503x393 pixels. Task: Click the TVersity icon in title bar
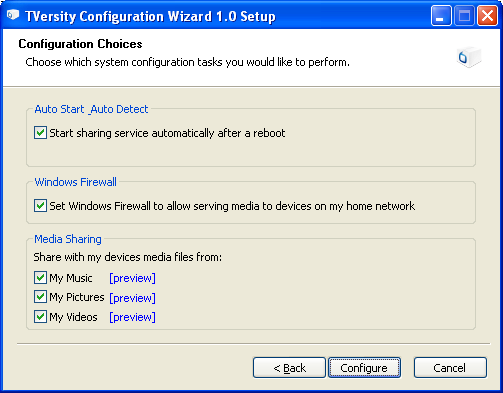13,15
